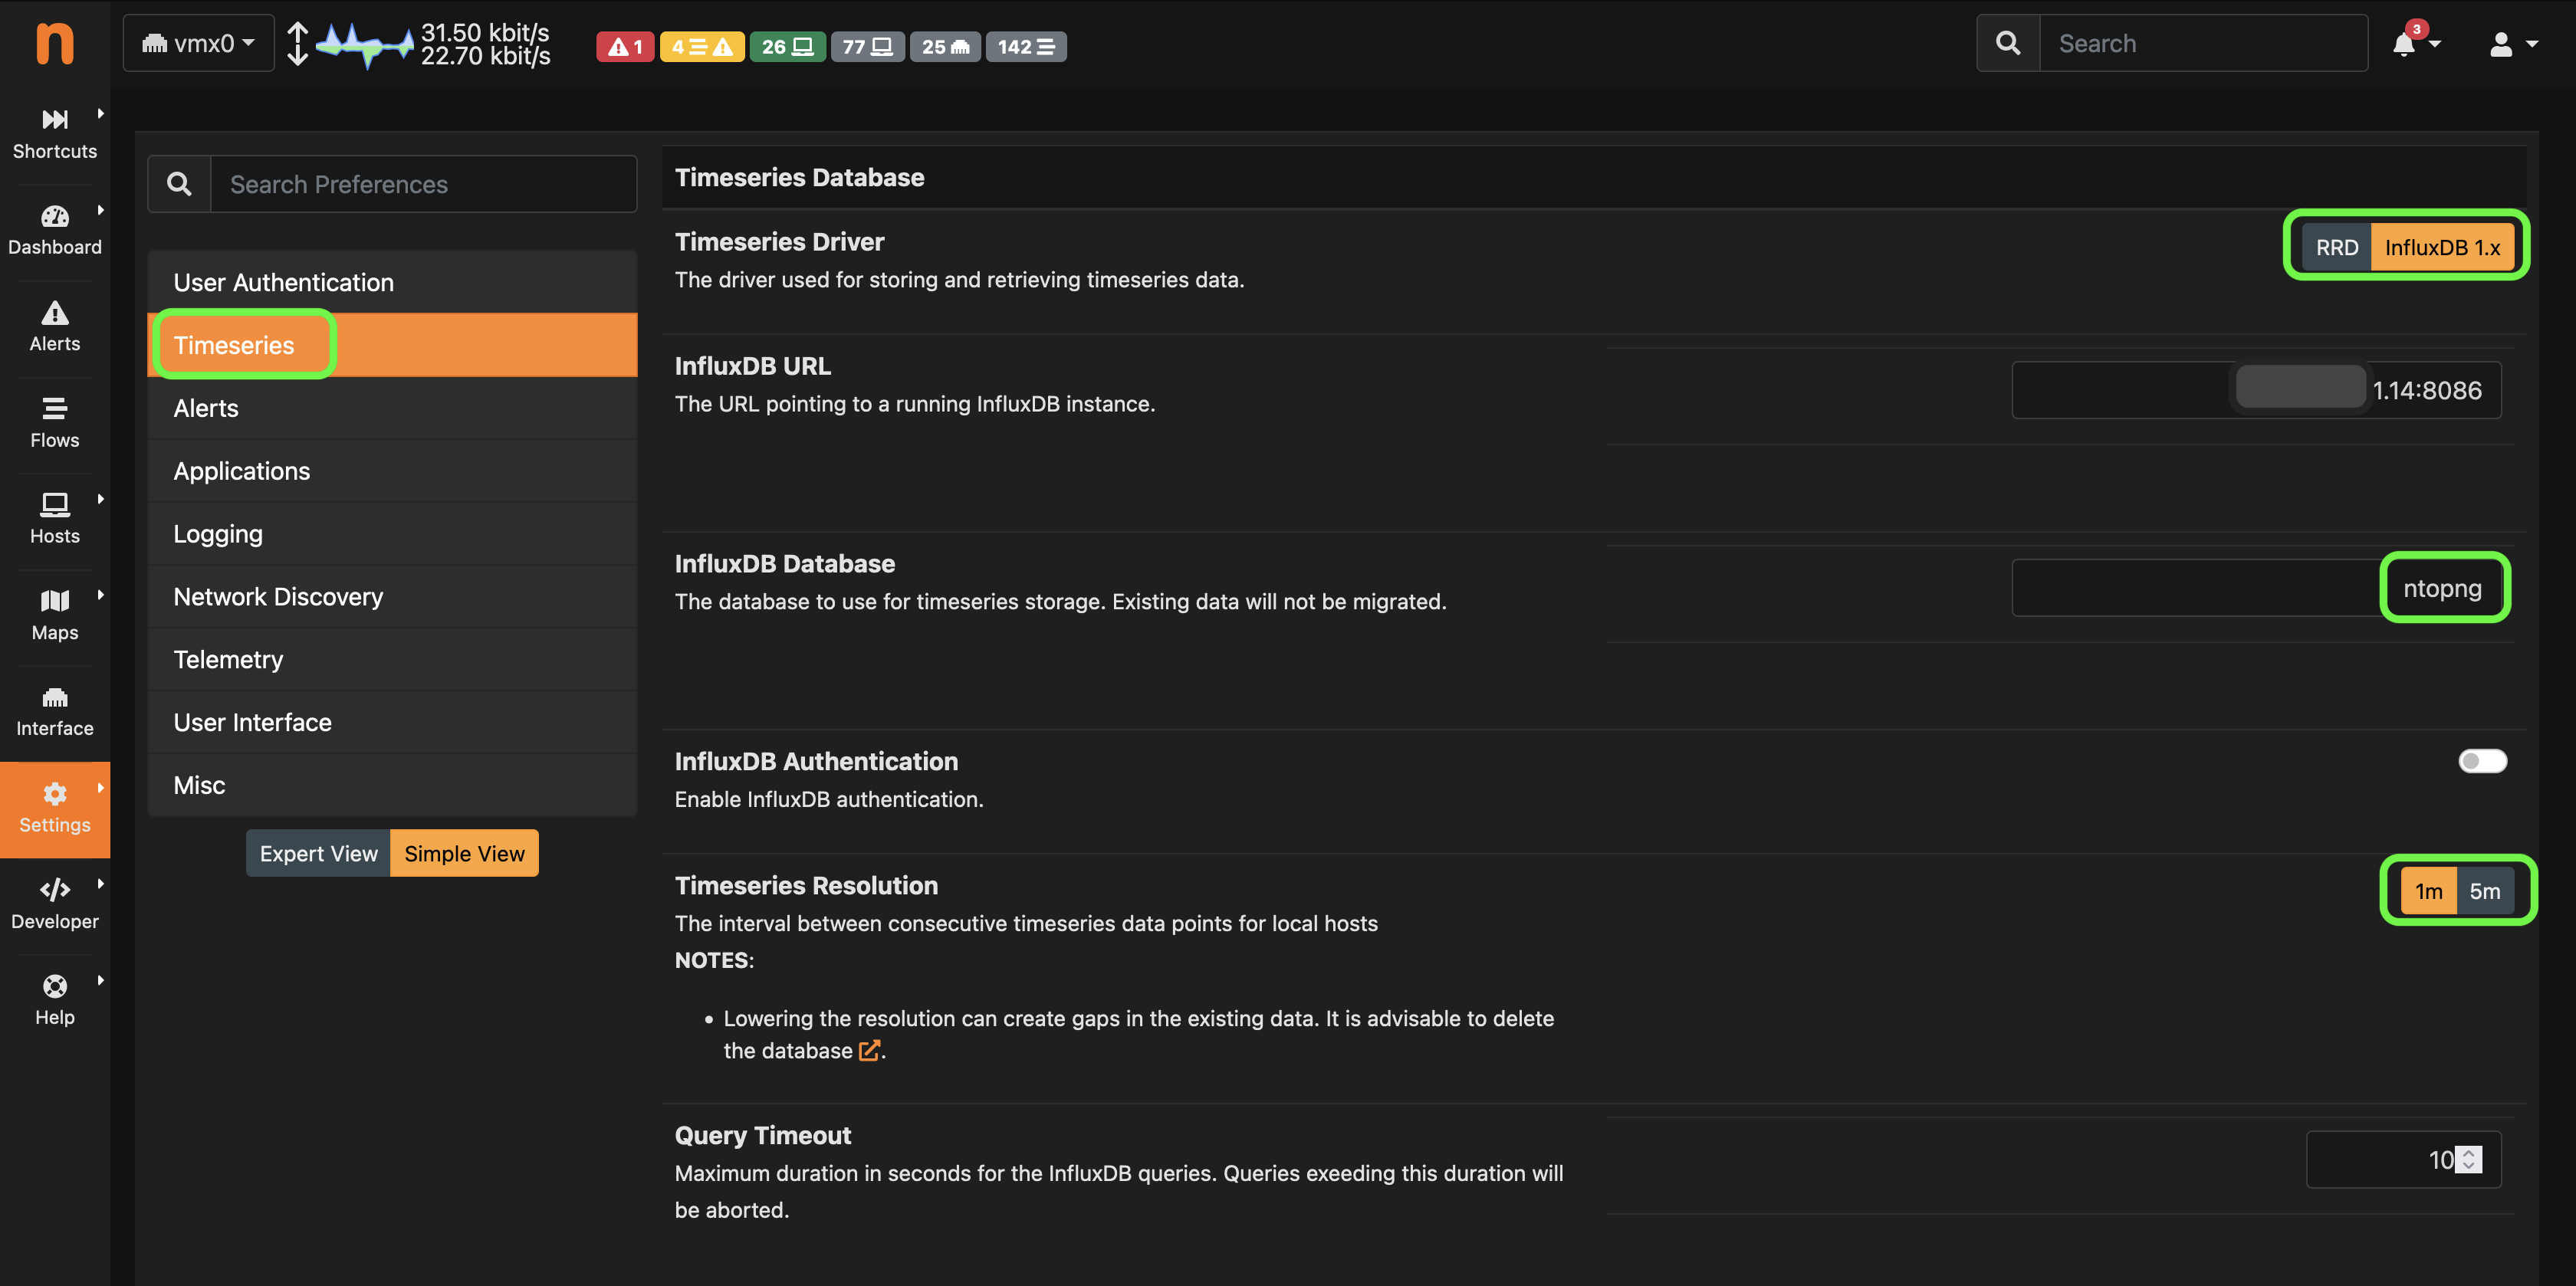Click the InfluxDB Database field with ntopng
This screenshot has width=2576, height=1286.
(x=2256, y=588)
